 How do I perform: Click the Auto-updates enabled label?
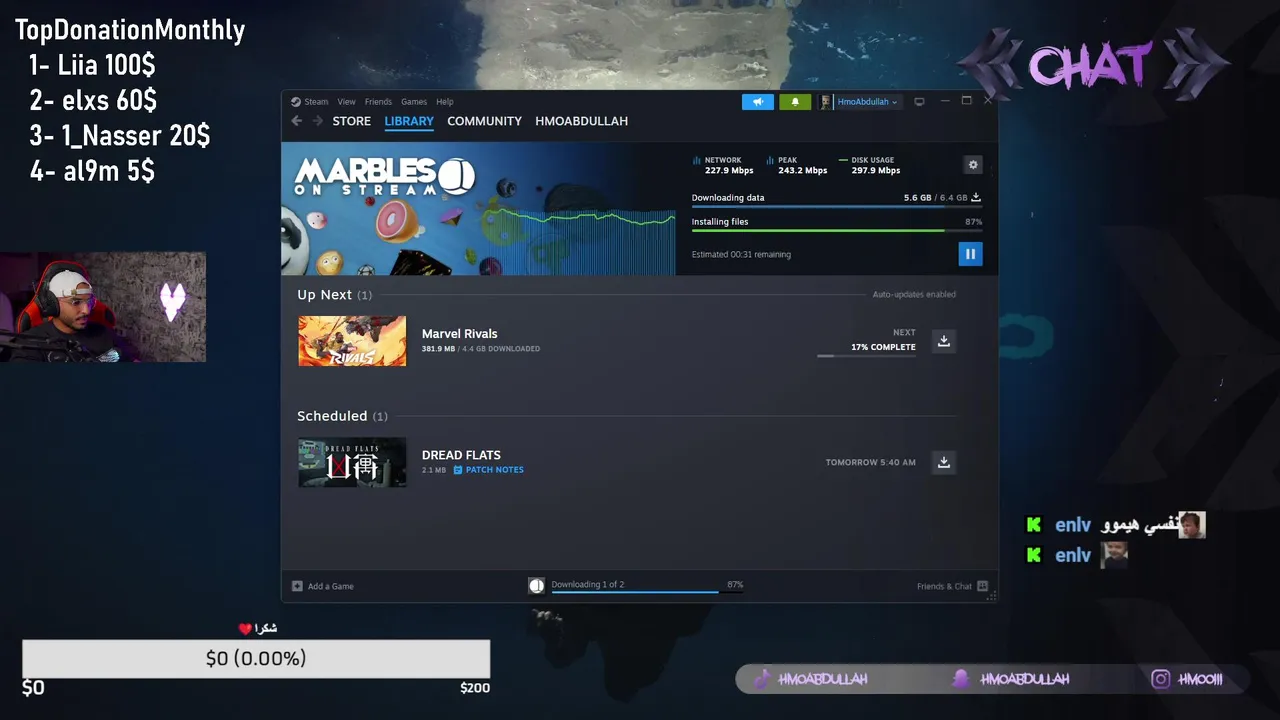[x=914, y=294]
